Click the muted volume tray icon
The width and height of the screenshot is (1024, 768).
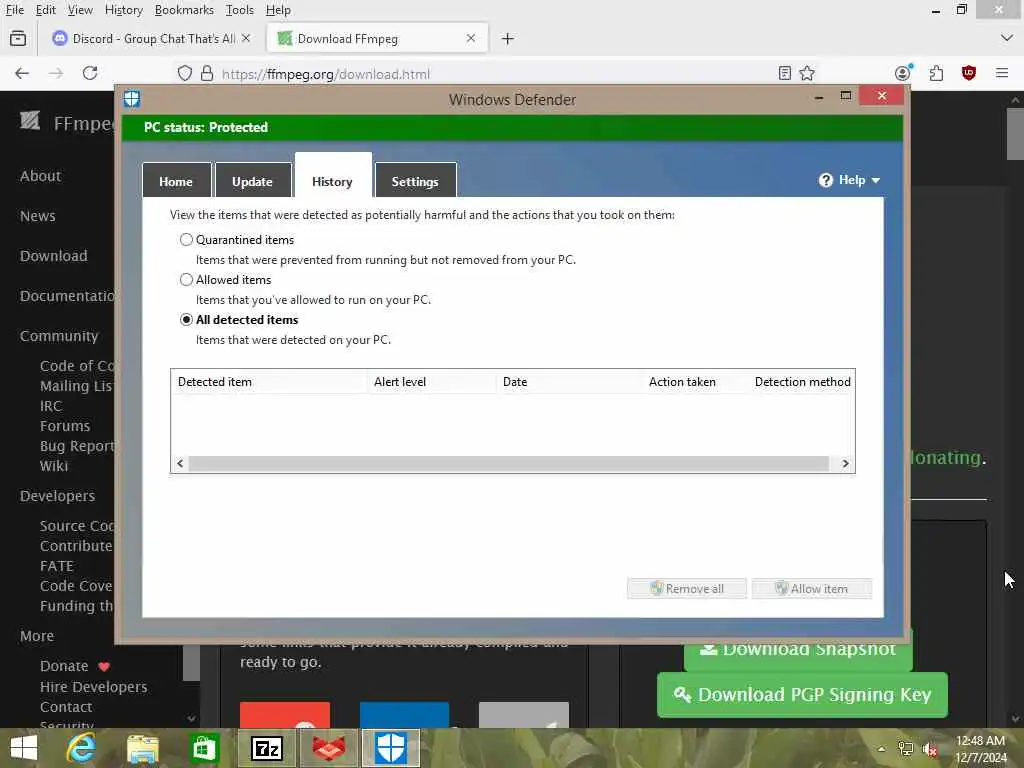tap(930, 749)
